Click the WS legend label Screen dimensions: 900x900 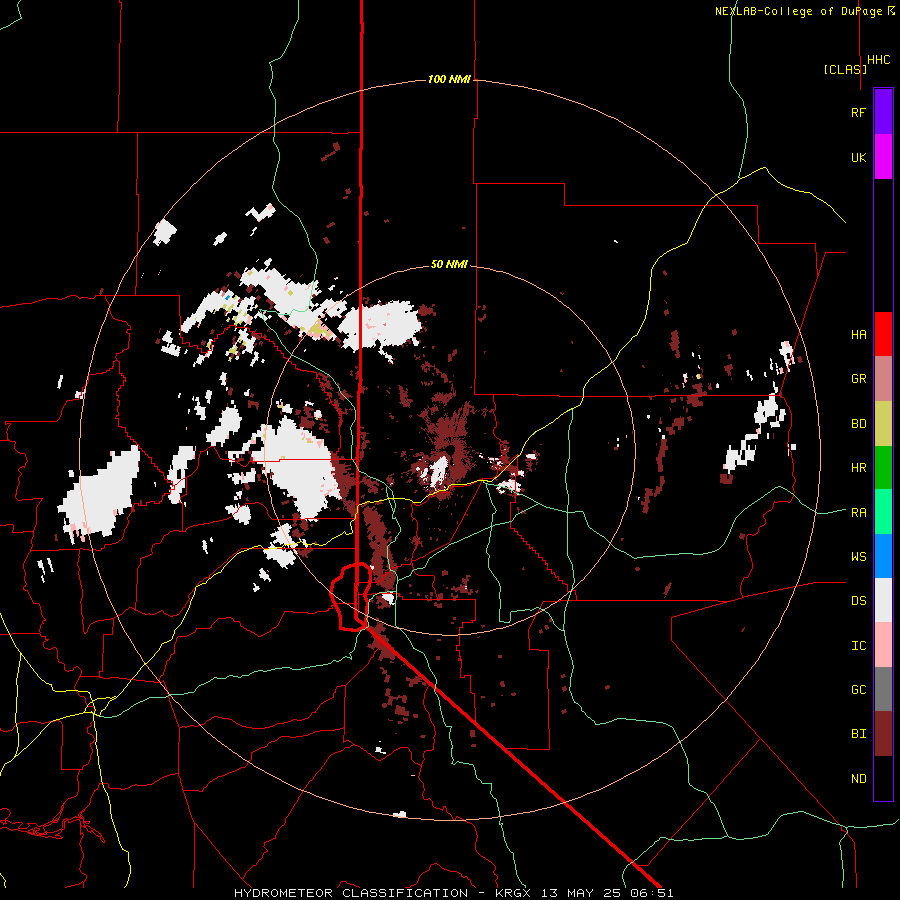click(x=859, y=557)
